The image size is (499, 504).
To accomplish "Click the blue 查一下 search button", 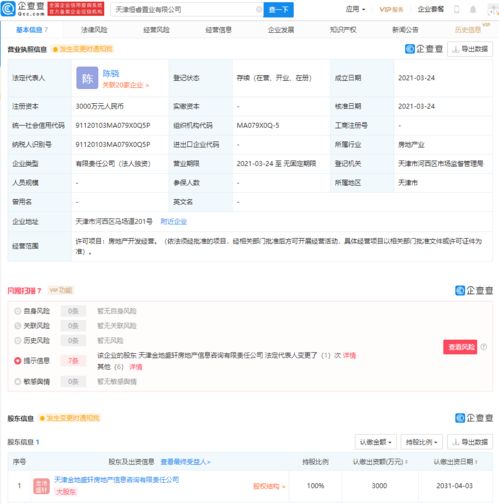I will (278, 10).
